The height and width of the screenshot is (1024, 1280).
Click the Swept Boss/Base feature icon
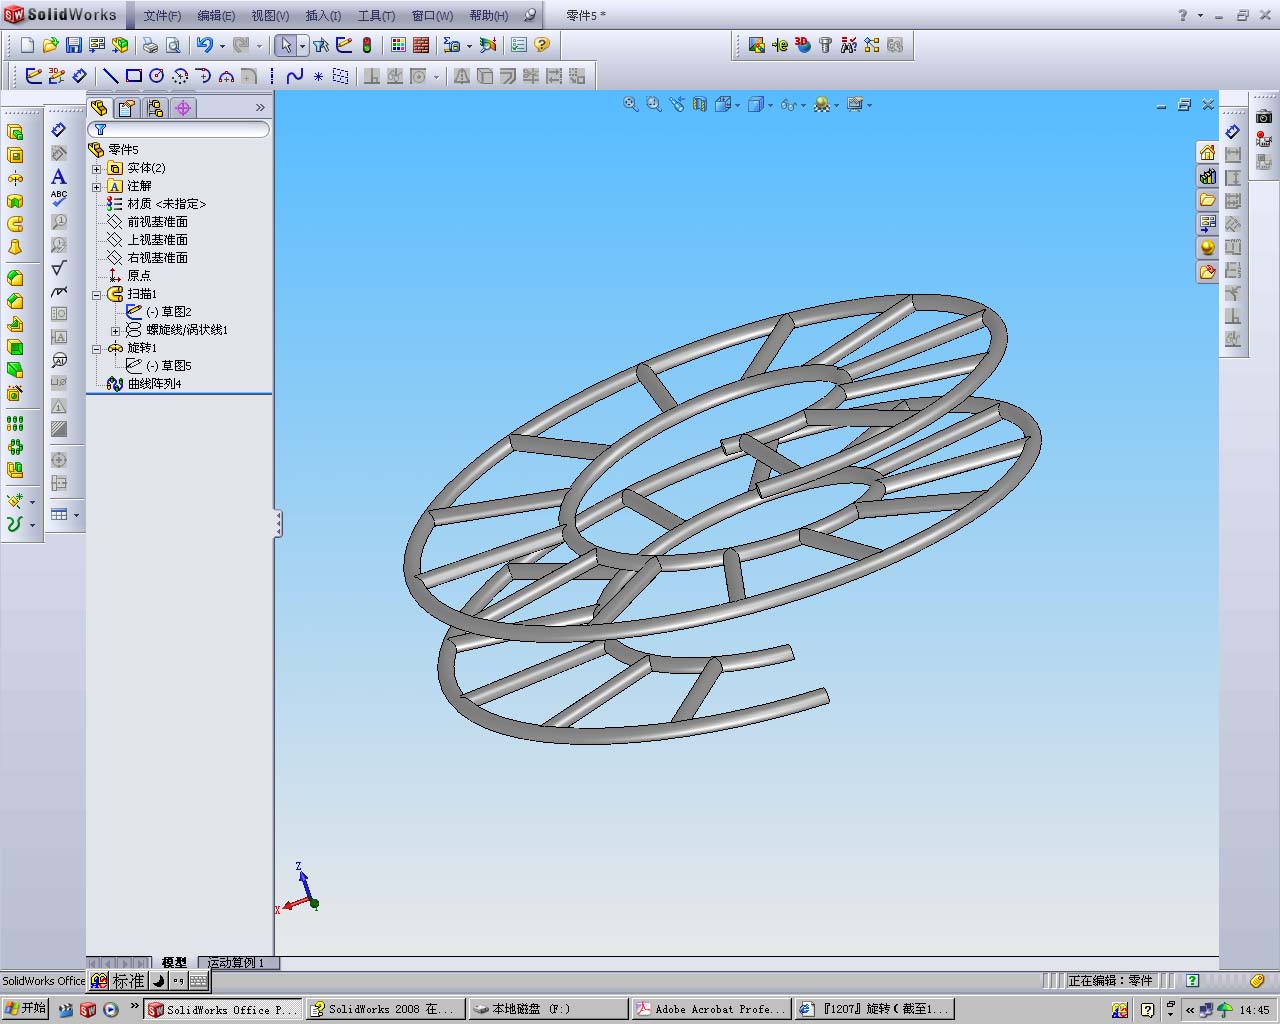15,224
